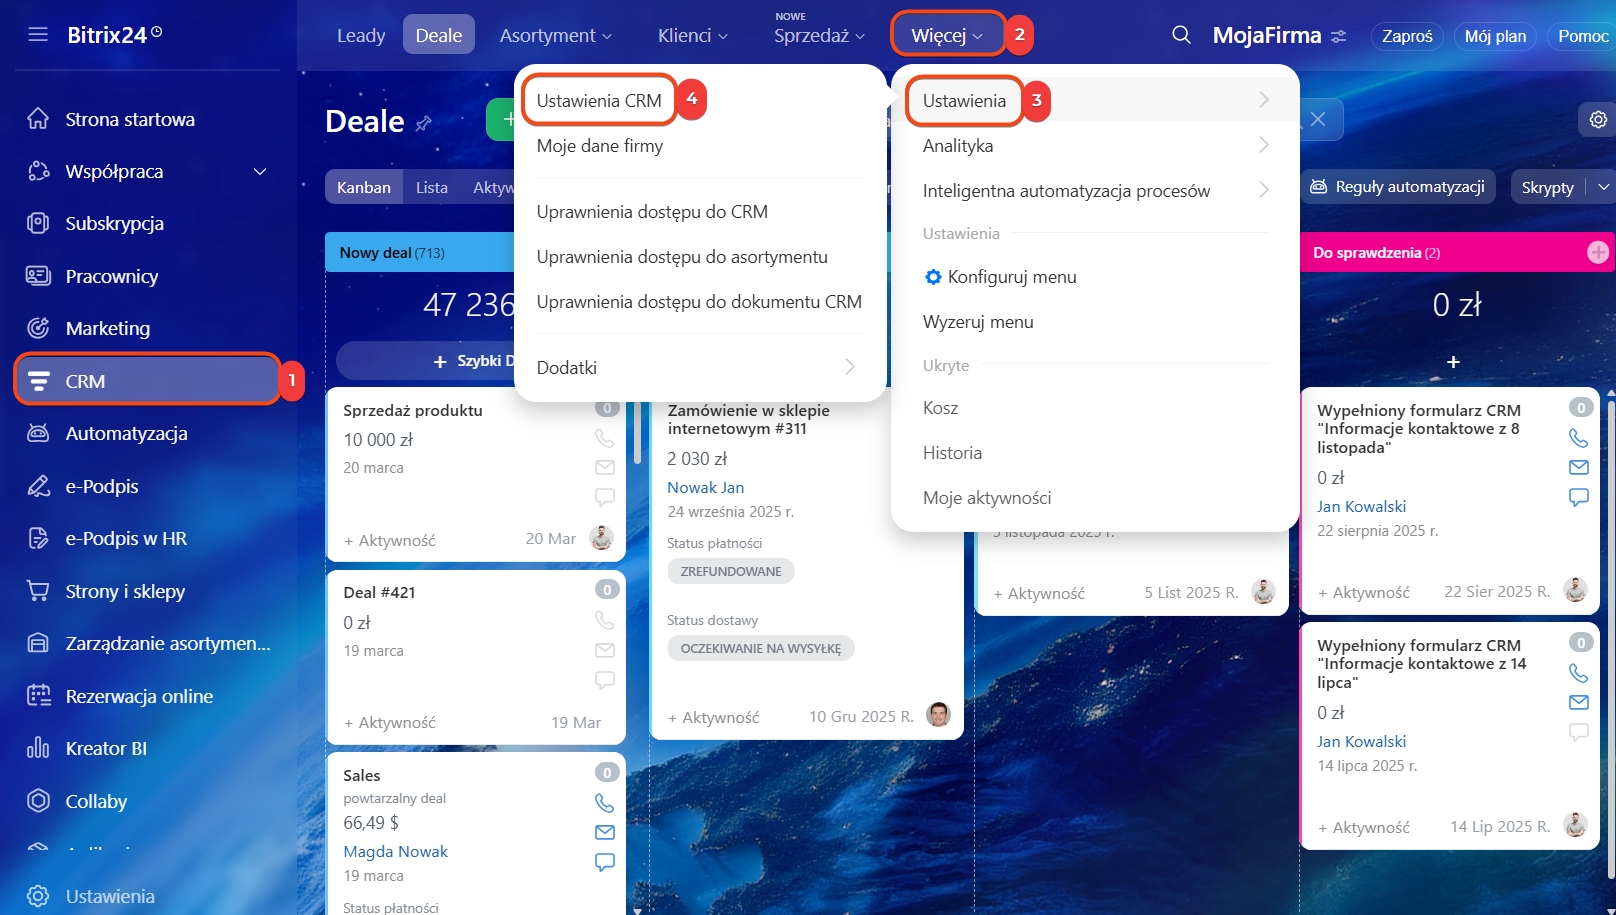Click the search magnifier icon
This screenshot has height=915, width=1616.
coord(1181,35)
